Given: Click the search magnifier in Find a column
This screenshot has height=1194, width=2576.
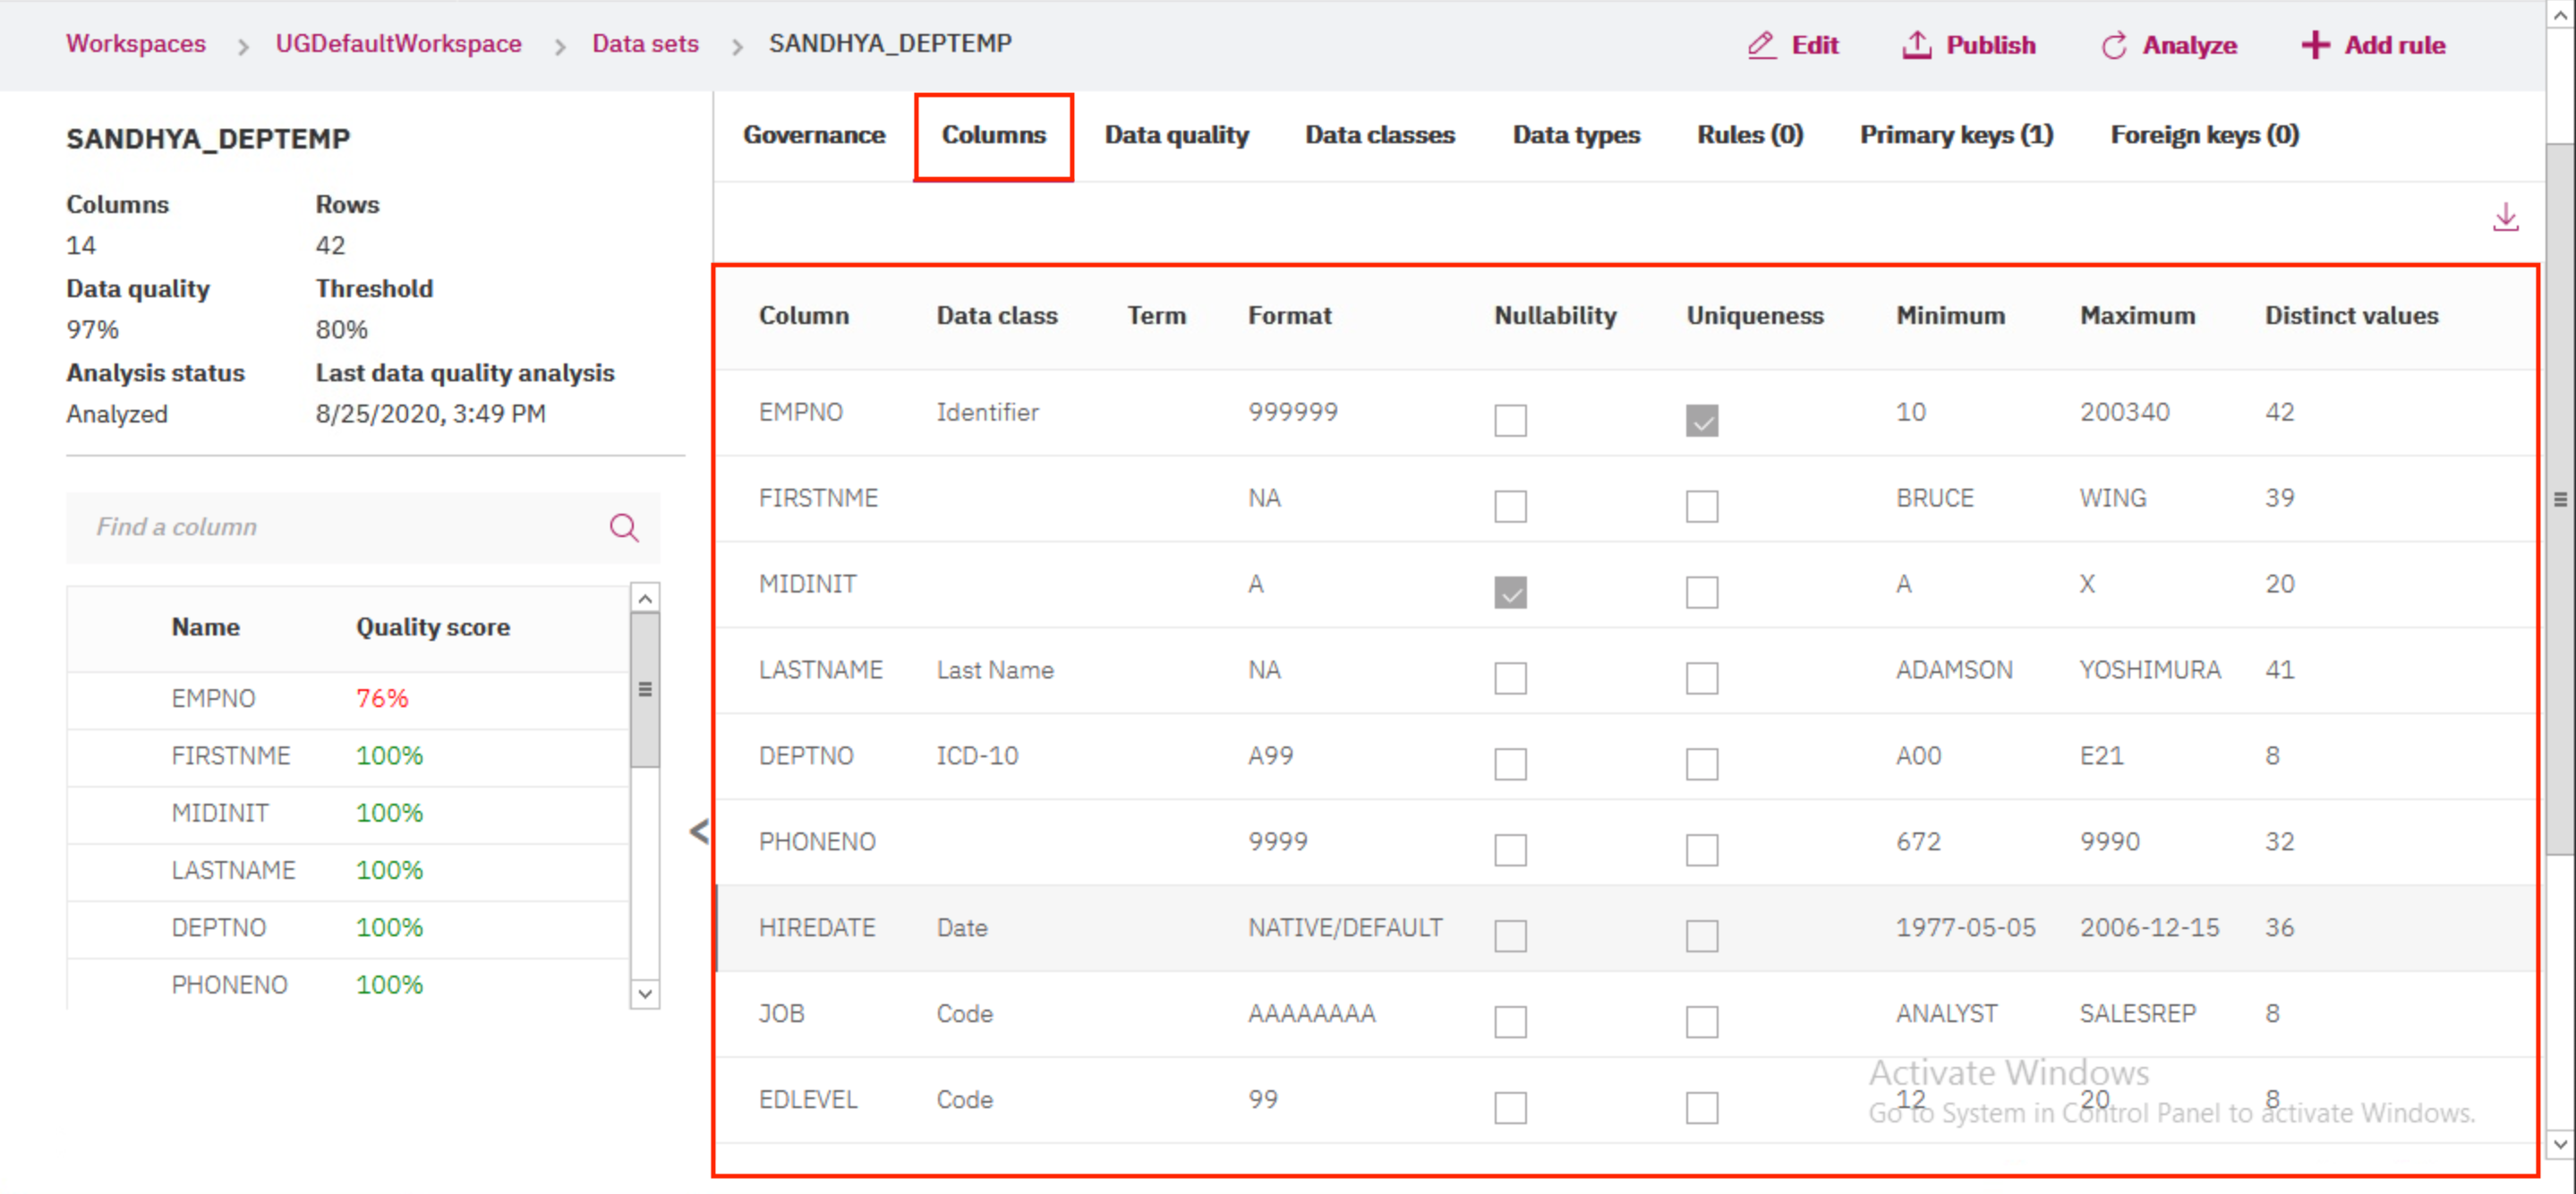Looking at the screenshot, I should tap(624, 527).
